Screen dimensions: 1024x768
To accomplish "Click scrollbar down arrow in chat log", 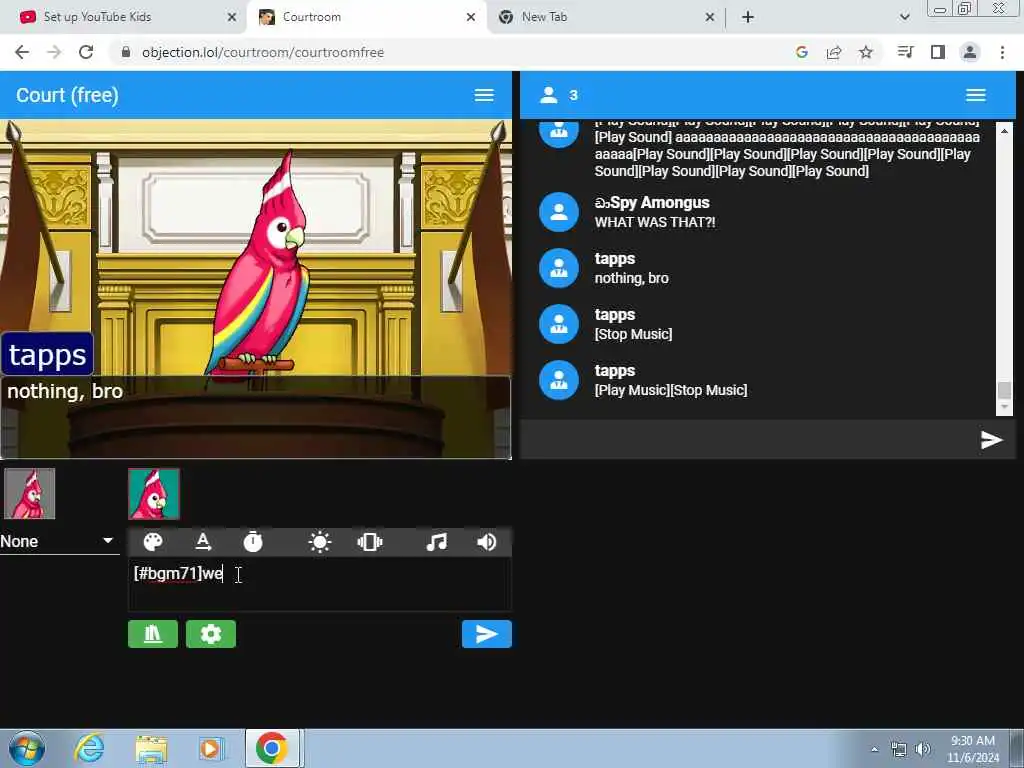I will coord(1004,409).
